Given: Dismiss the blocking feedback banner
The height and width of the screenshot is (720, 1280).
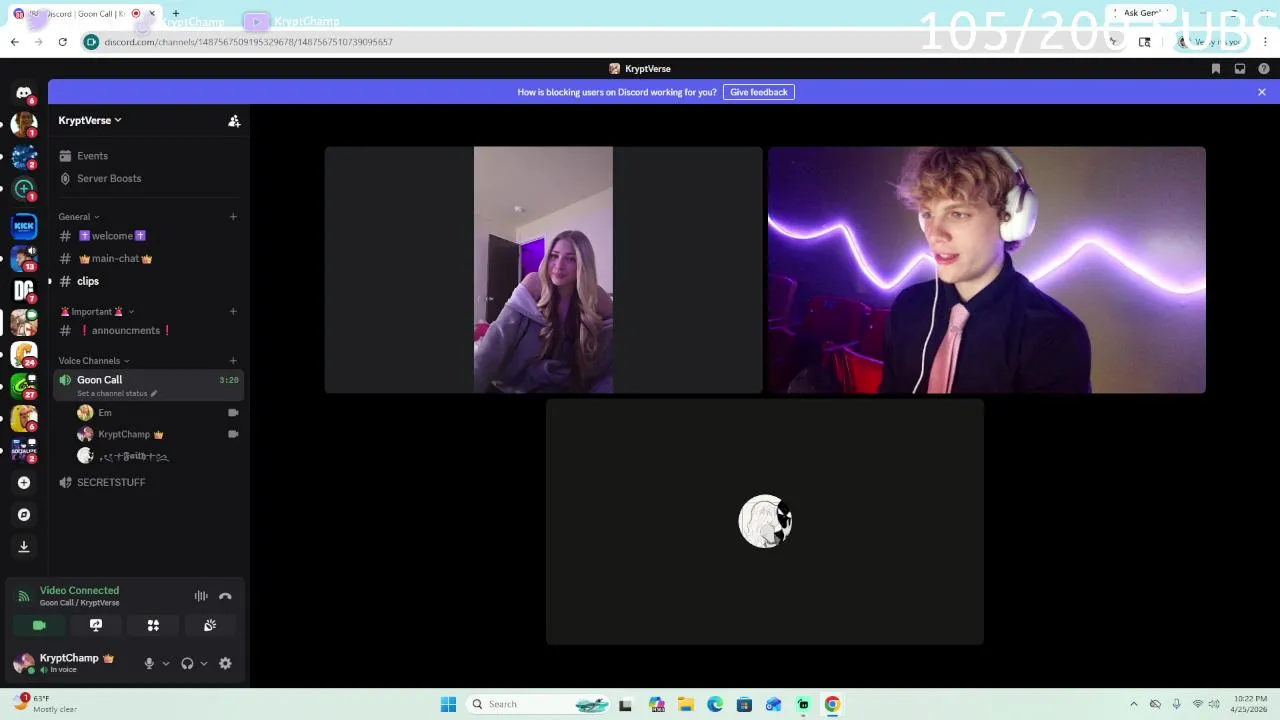Looking at the screenshot, I should coord(1262,92).
